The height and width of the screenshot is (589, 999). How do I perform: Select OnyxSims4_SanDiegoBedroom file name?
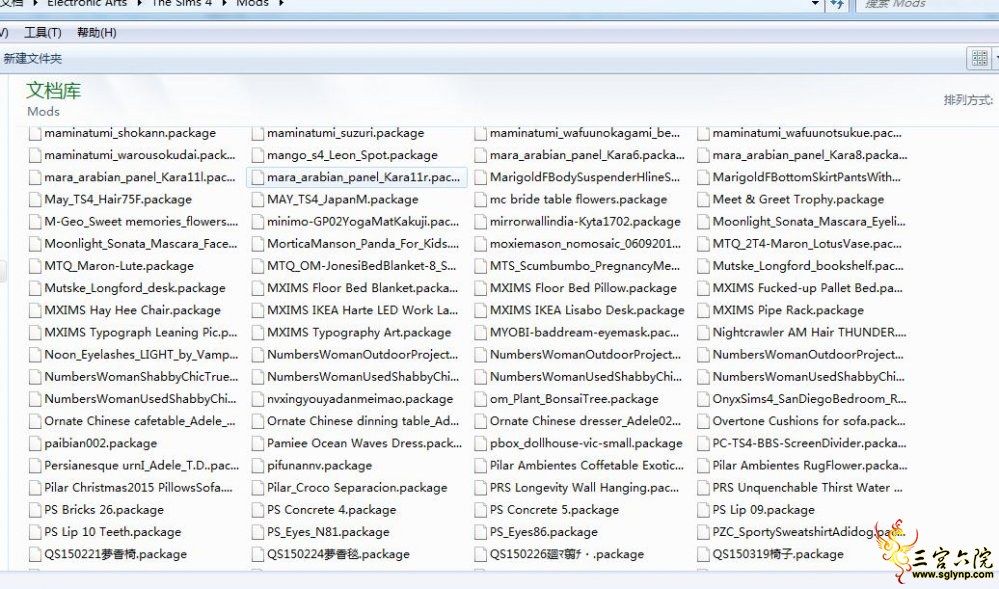pos(809,399)
